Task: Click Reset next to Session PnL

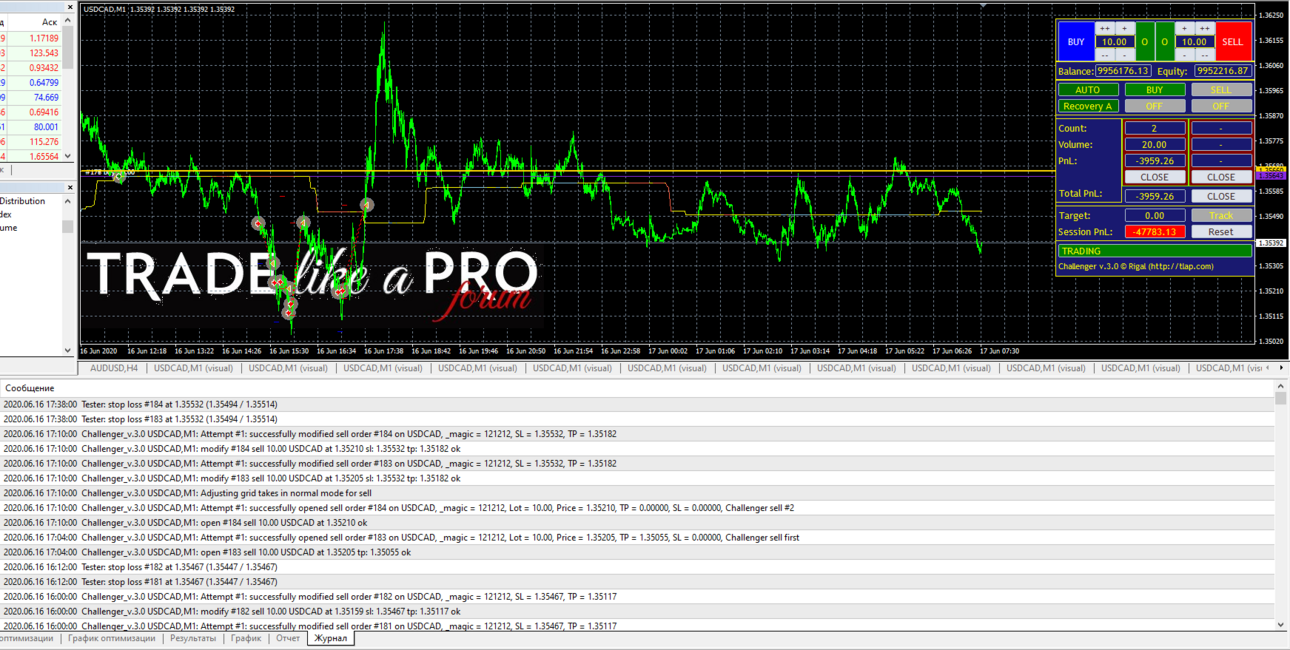Action: 1221,231
